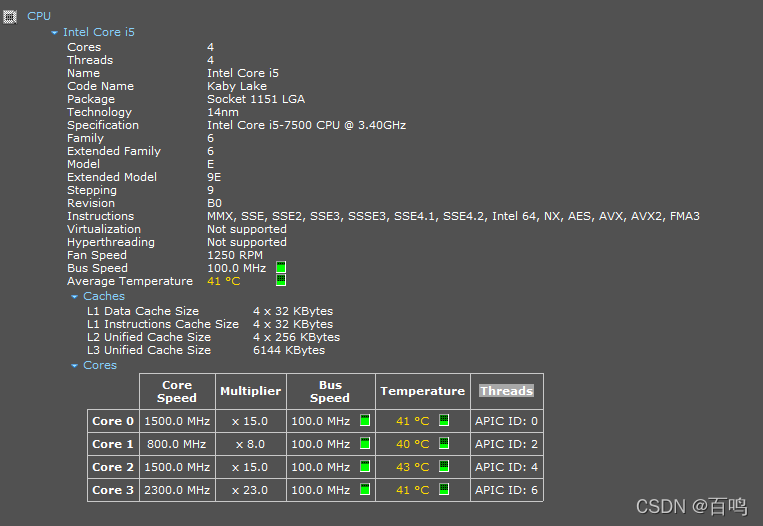Click the Extended Family label
Image resolution: width=763 pixels, height=526 pixels.
coord(114,151)
